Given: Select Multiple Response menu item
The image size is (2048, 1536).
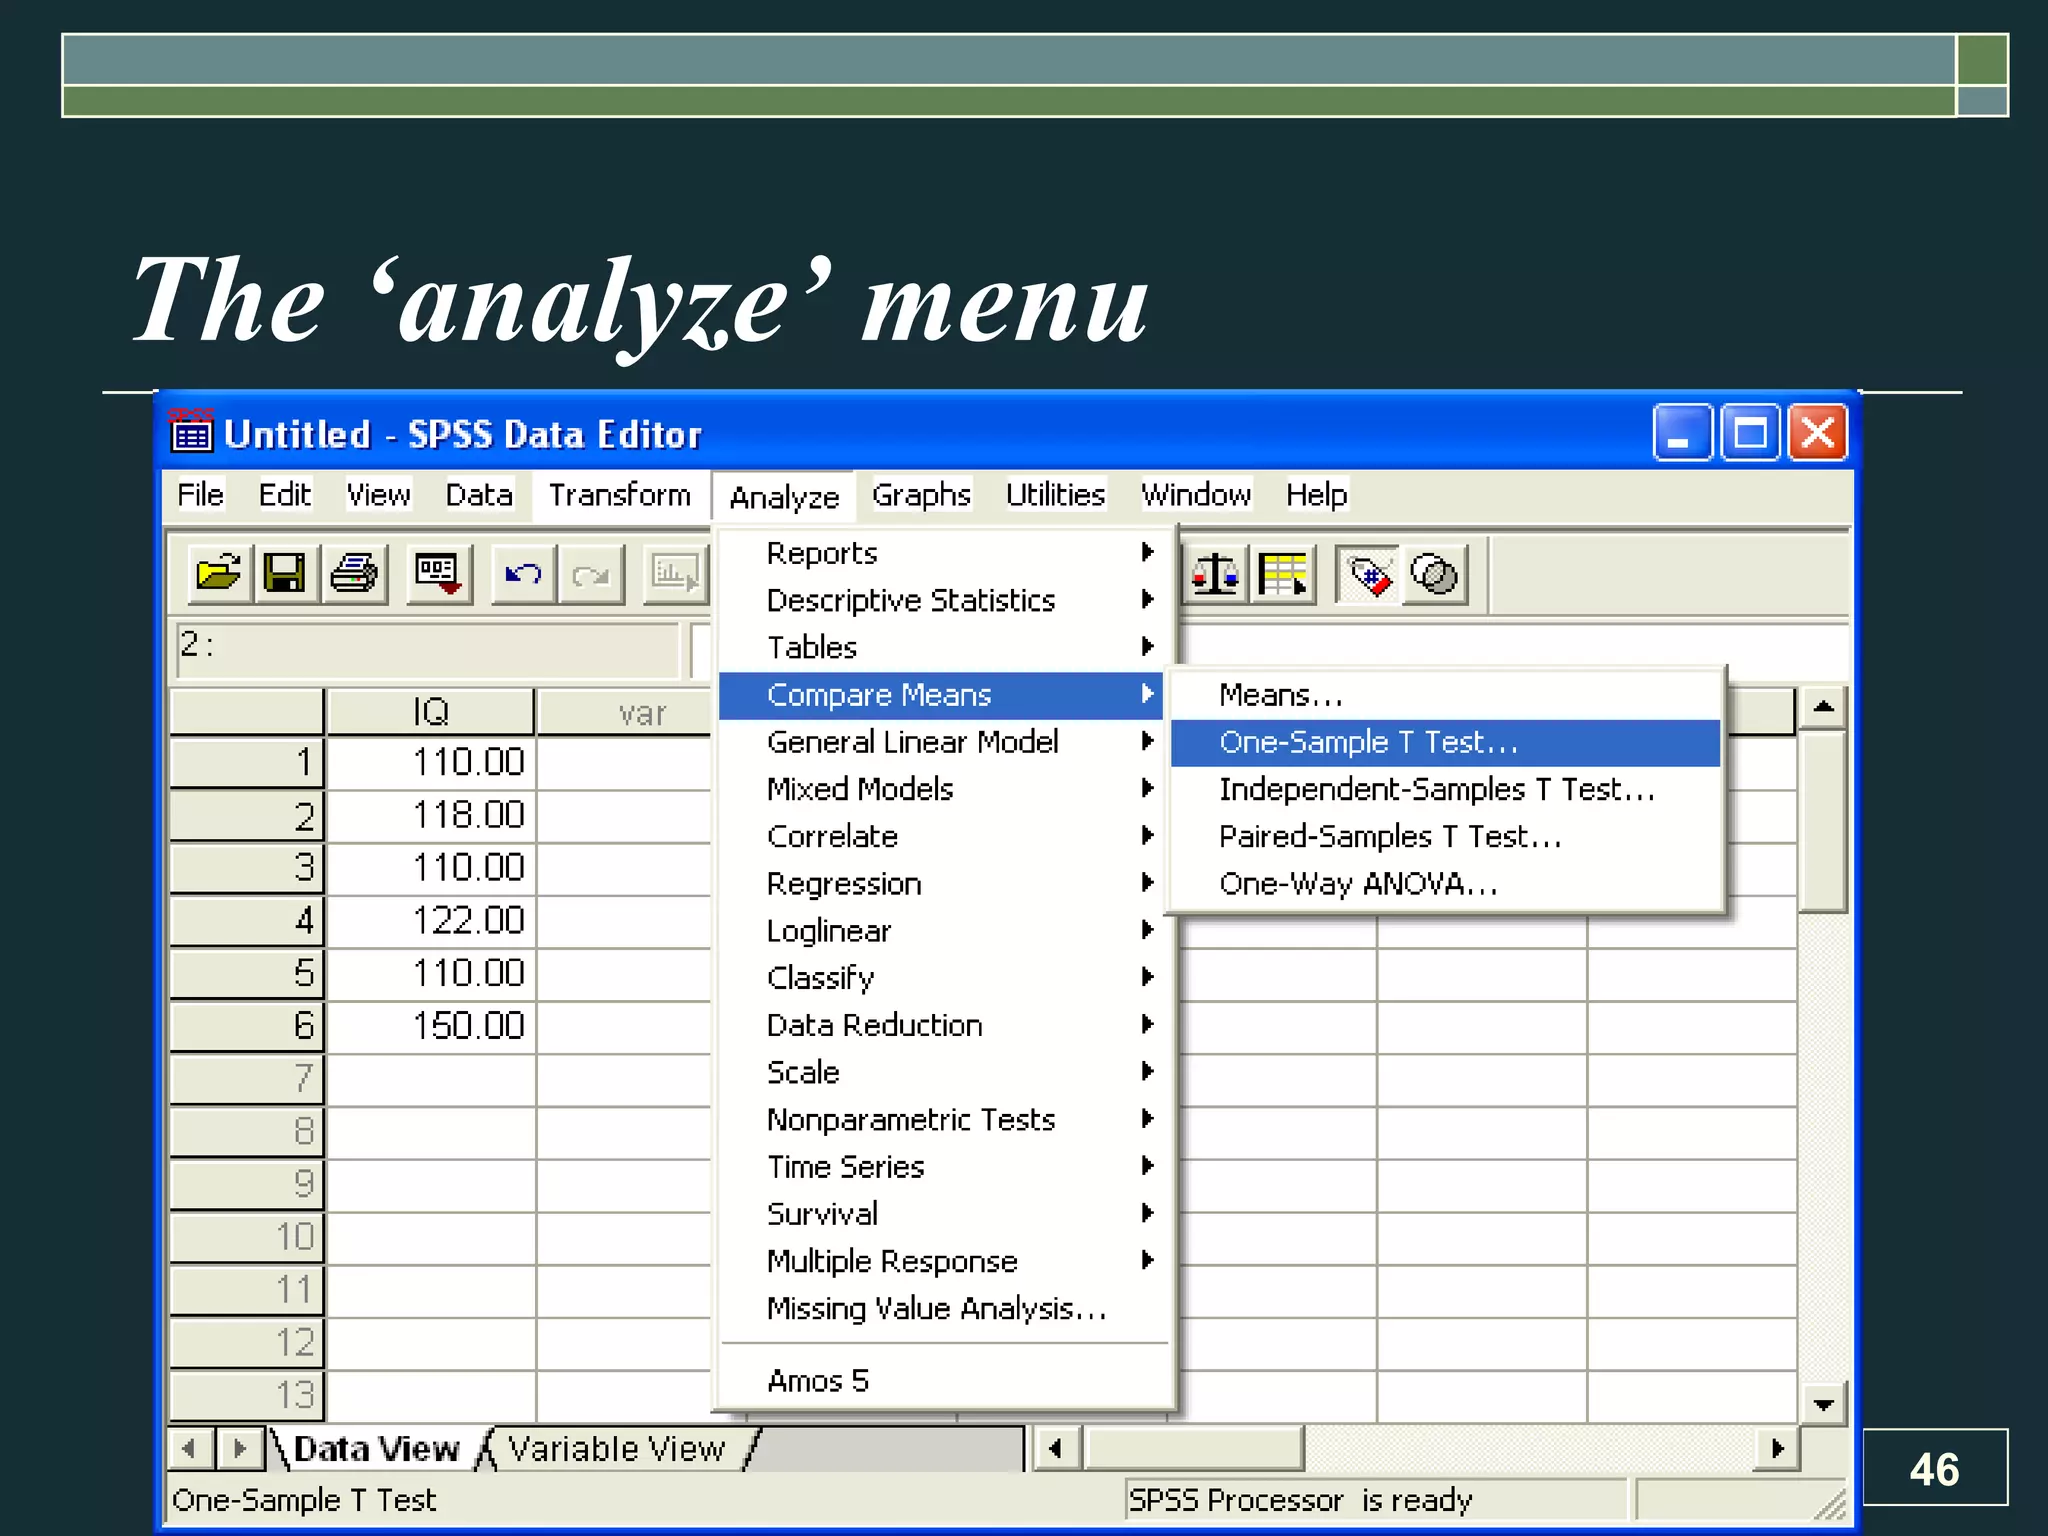Looking at the screenshot, I should tap(940, 1261).
